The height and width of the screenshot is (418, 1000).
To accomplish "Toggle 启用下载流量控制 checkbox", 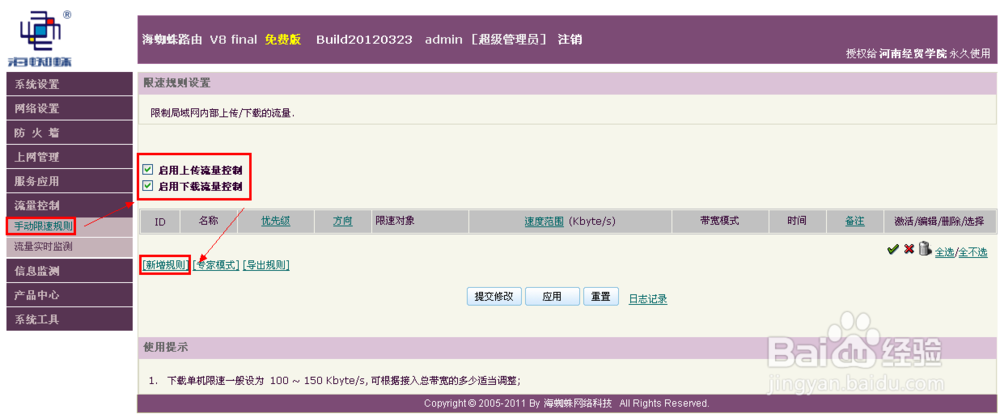I will pyautogui.click(x=148, y=186).
